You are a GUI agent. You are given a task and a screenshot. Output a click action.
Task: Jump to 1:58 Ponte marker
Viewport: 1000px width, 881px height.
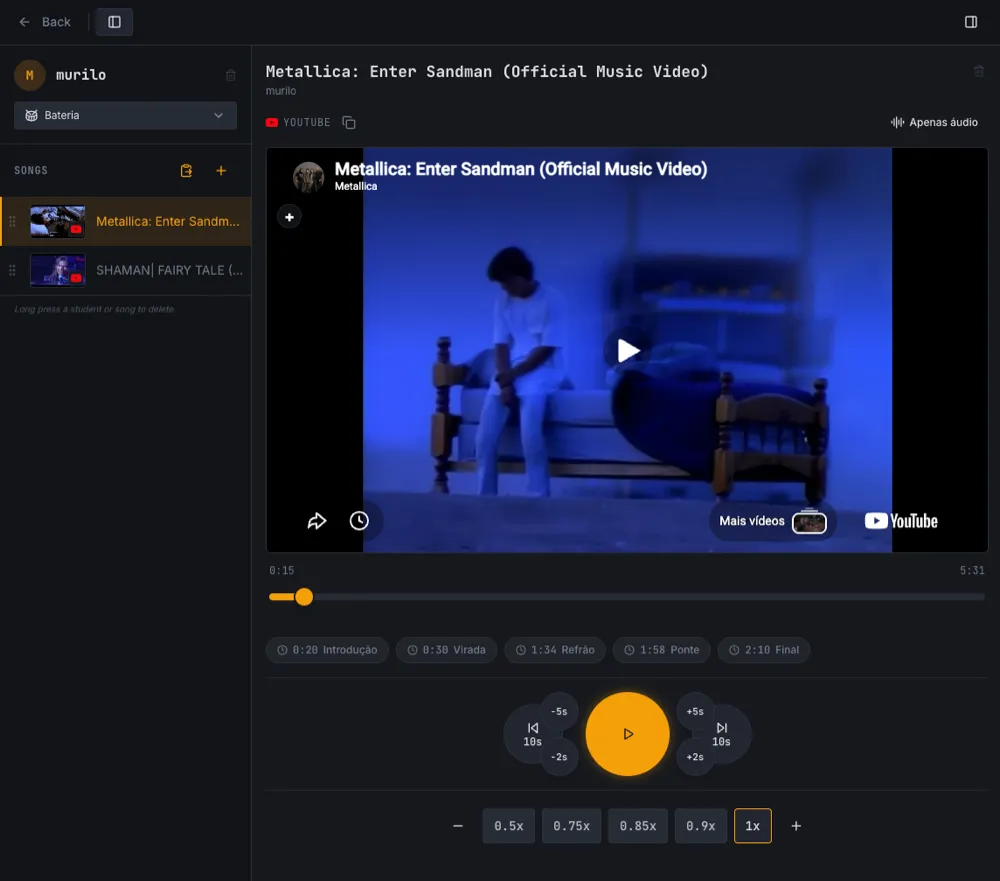(x=661, y=650)
